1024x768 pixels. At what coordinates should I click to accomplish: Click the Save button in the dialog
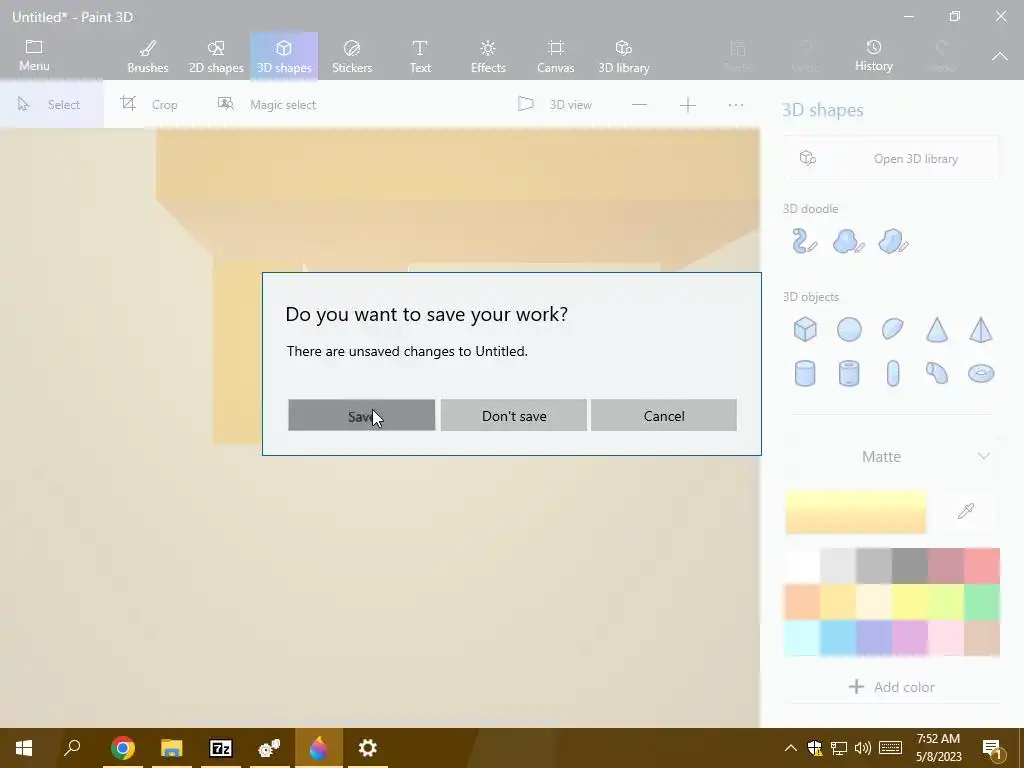tap(361, 415)
